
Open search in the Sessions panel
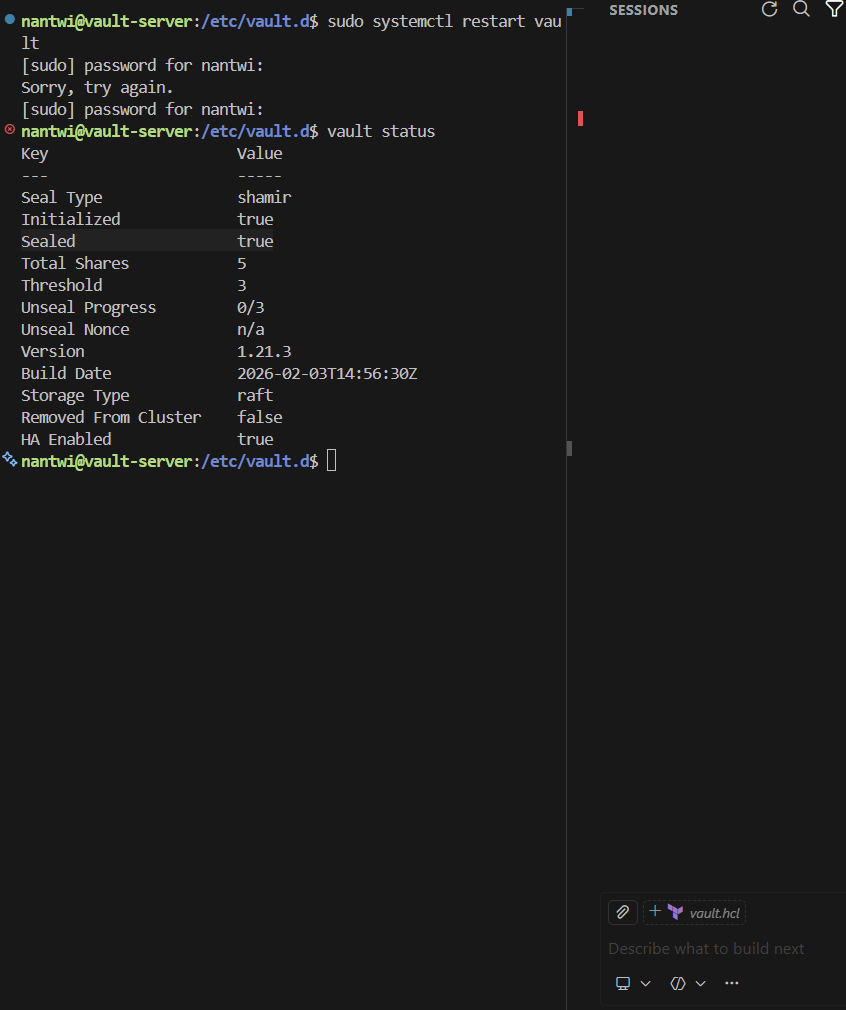pyautogui.click(x=801, y=9)
